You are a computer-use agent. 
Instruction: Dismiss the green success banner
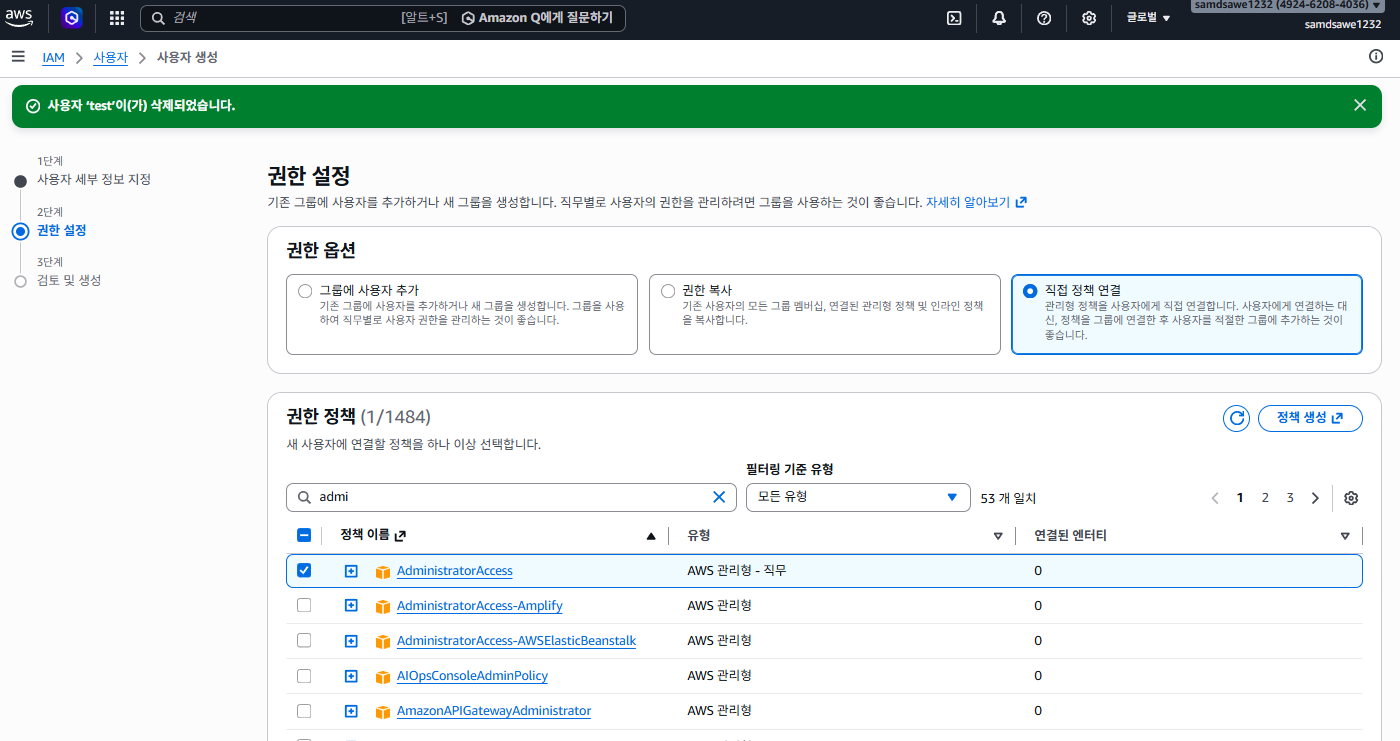coord(1360,105)
